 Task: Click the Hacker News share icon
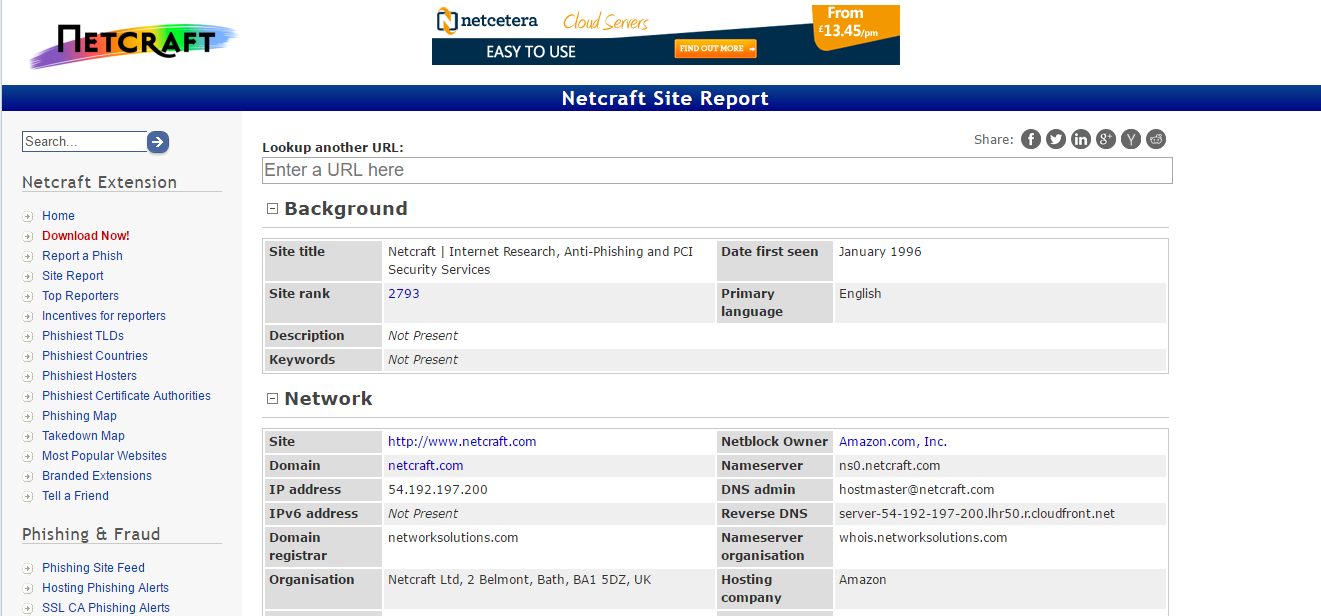coord(1131,139)
